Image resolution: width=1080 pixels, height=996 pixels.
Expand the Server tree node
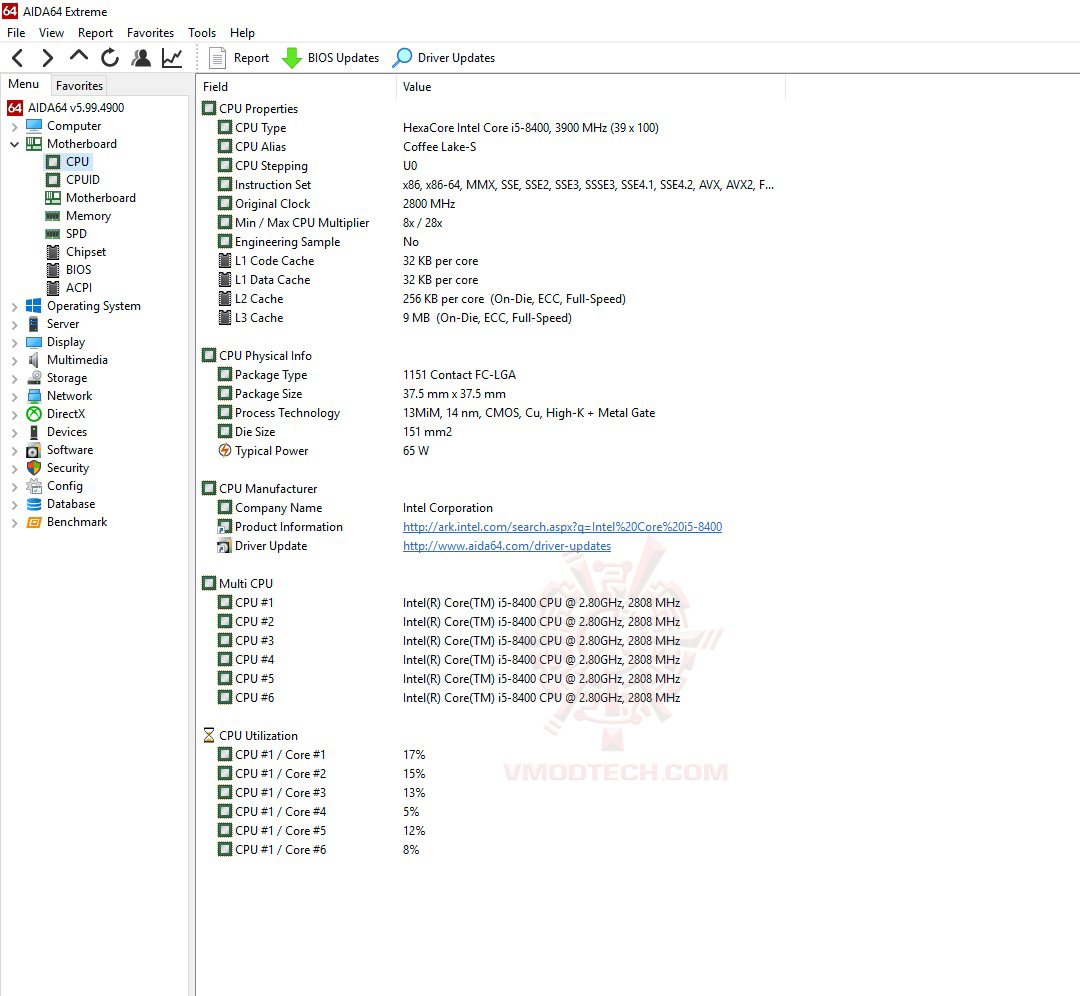(x=14, y=324)
